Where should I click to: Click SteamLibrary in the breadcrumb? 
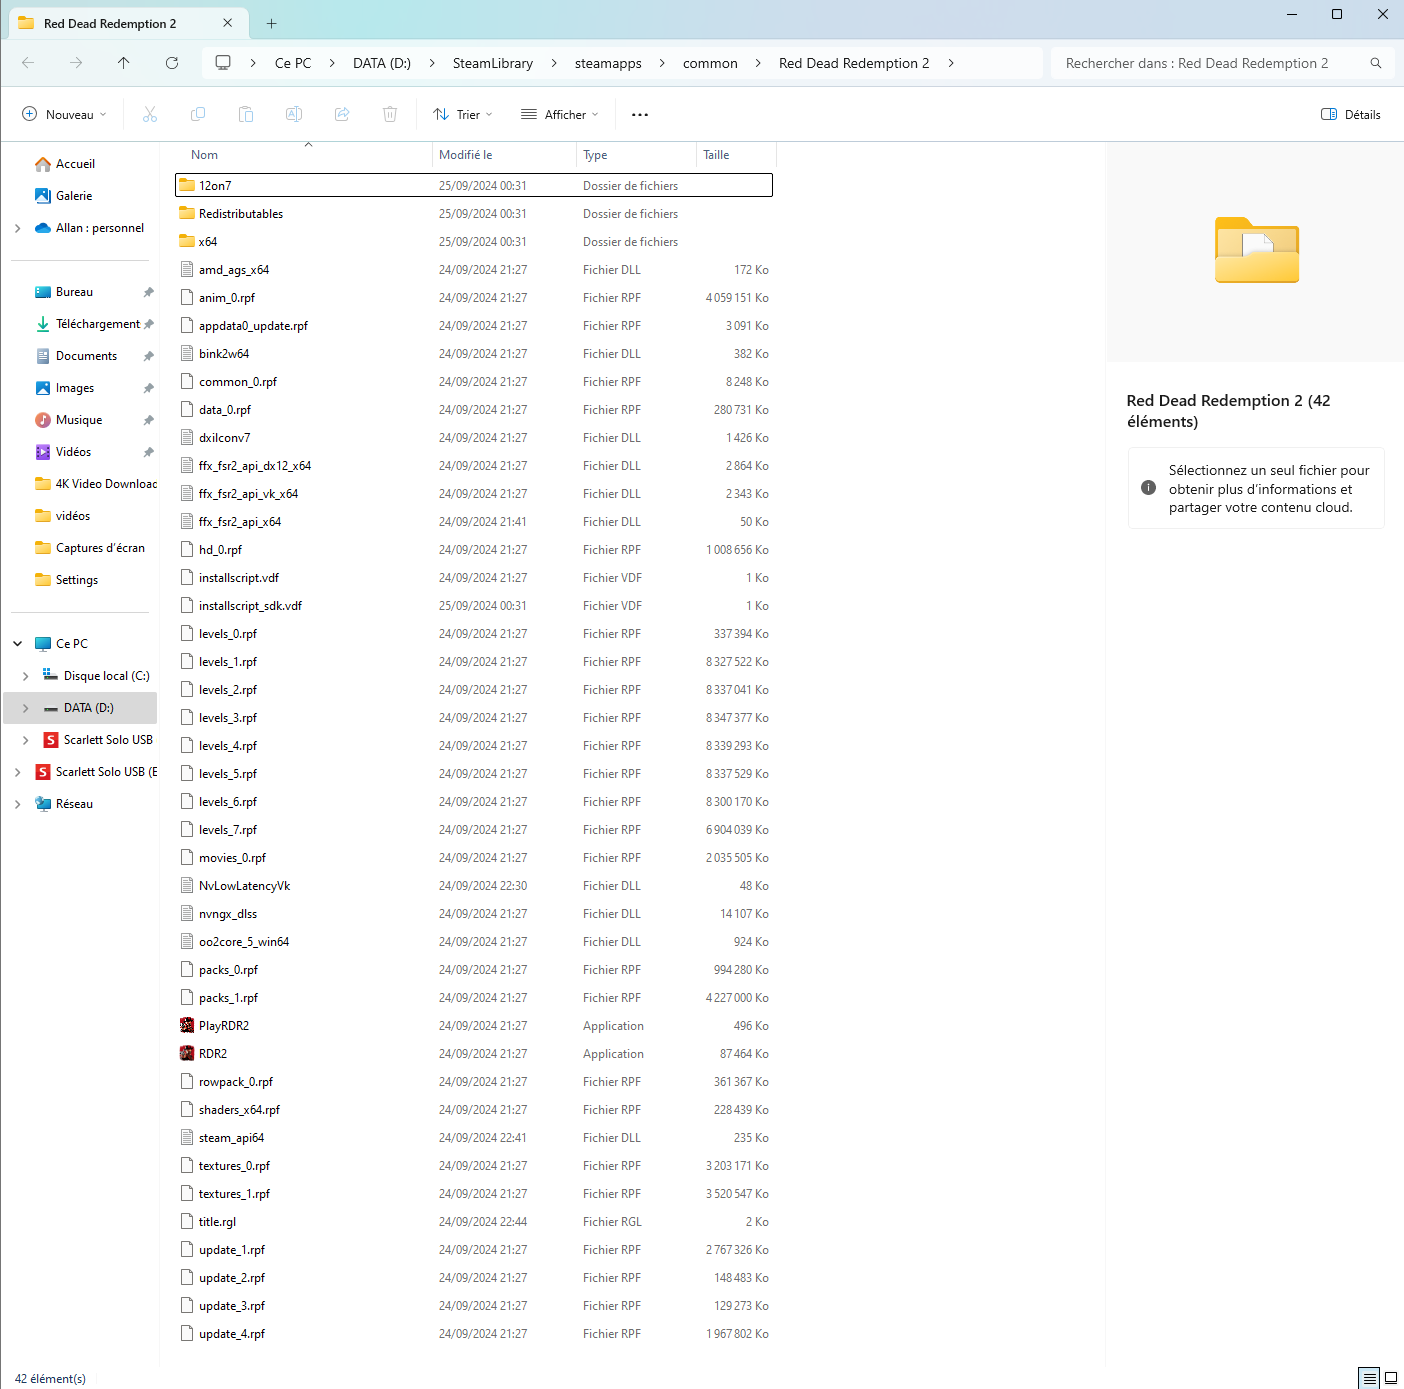(493, 63)
